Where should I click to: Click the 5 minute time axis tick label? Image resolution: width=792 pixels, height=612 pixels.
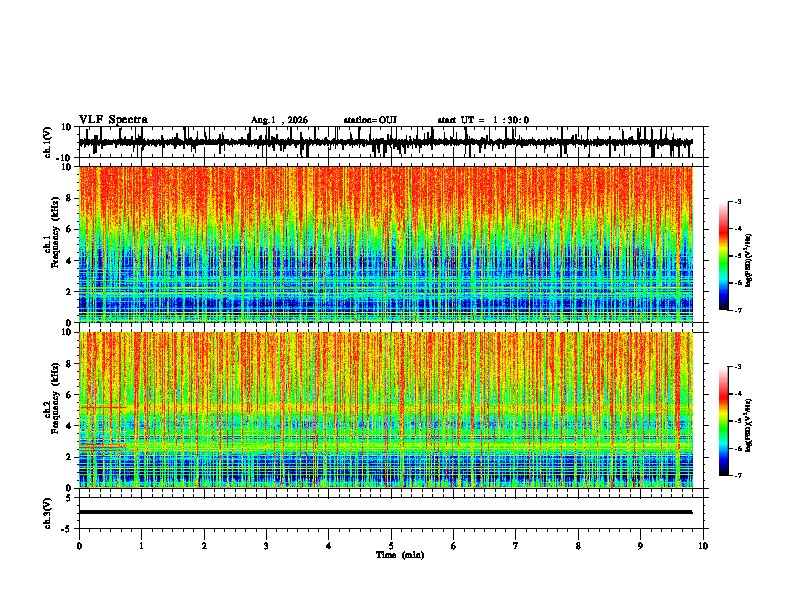click(x=391, y=546)
